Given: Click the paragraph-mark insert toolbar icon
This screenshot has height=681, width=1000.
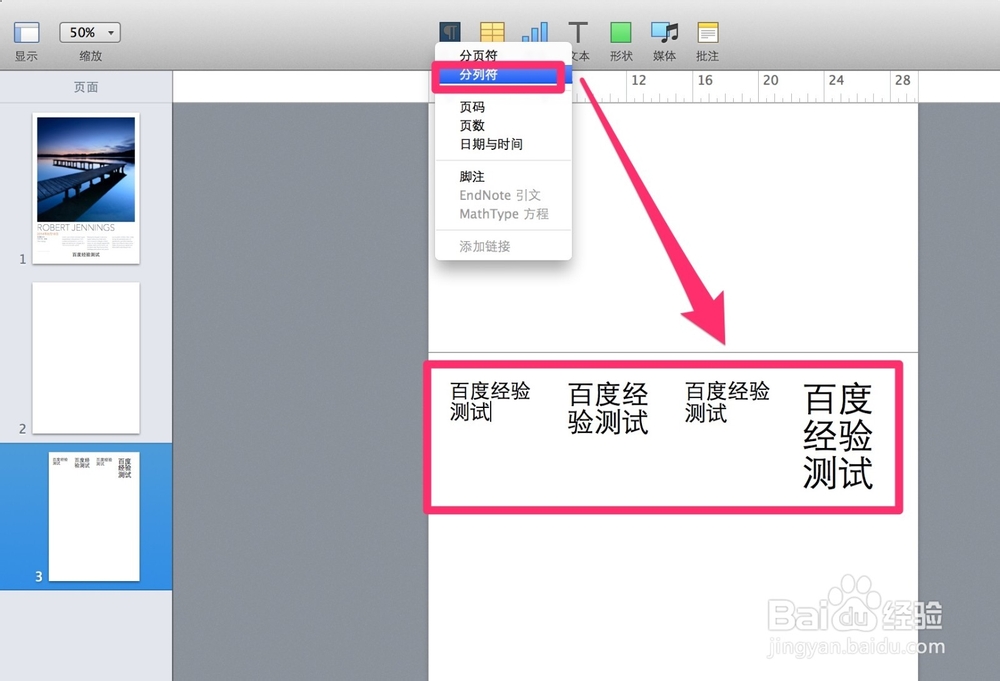Looking at the screenshot, I should pyautogui.click(x=450, y=32).
